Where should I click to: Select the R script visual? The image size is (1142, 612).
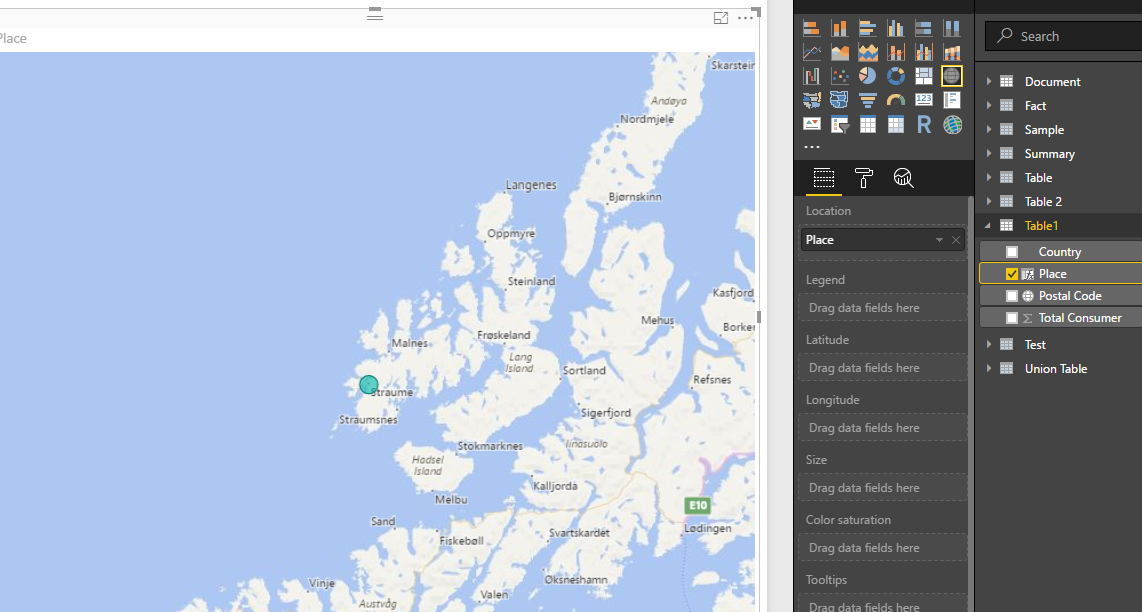pyautogui.click(x=924, y=125)
